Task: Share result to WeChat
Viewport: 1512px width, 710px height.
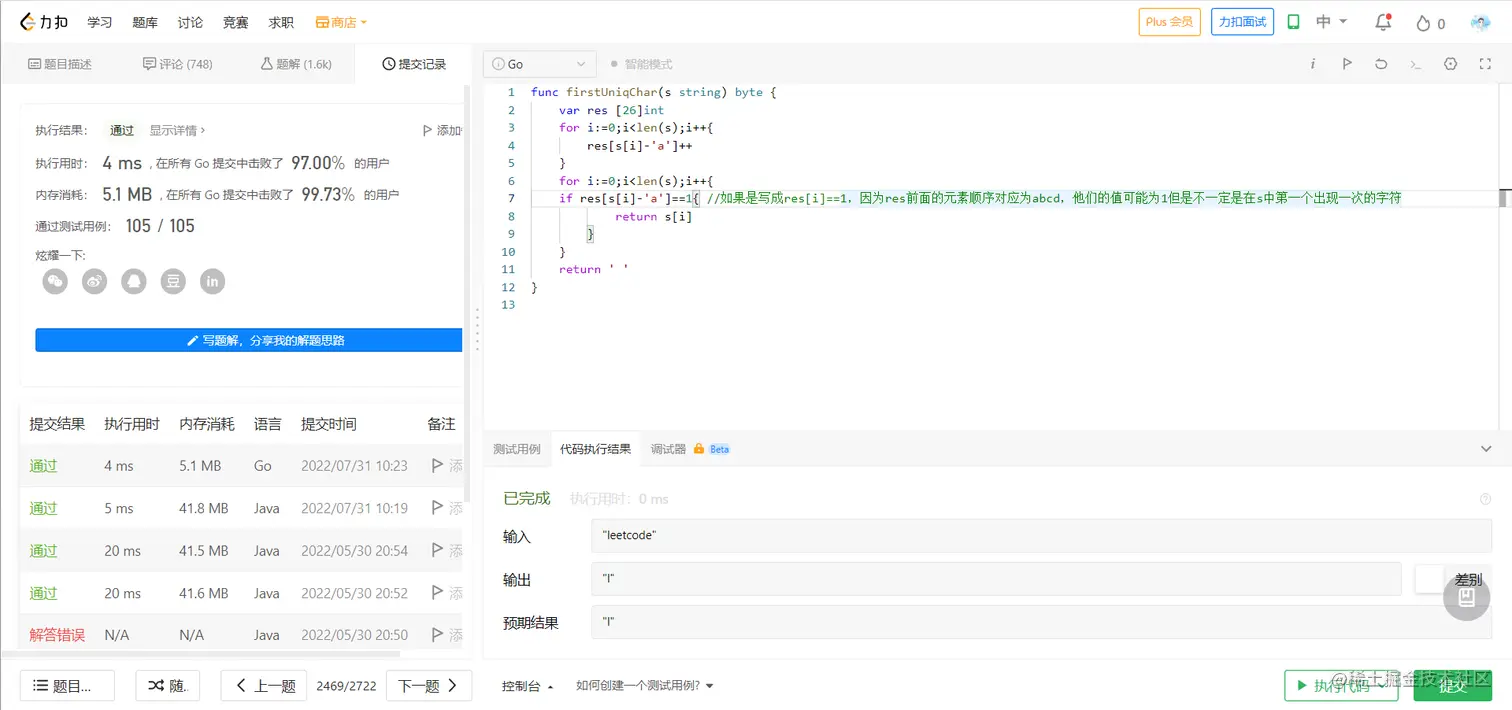Action: point(55,282)
